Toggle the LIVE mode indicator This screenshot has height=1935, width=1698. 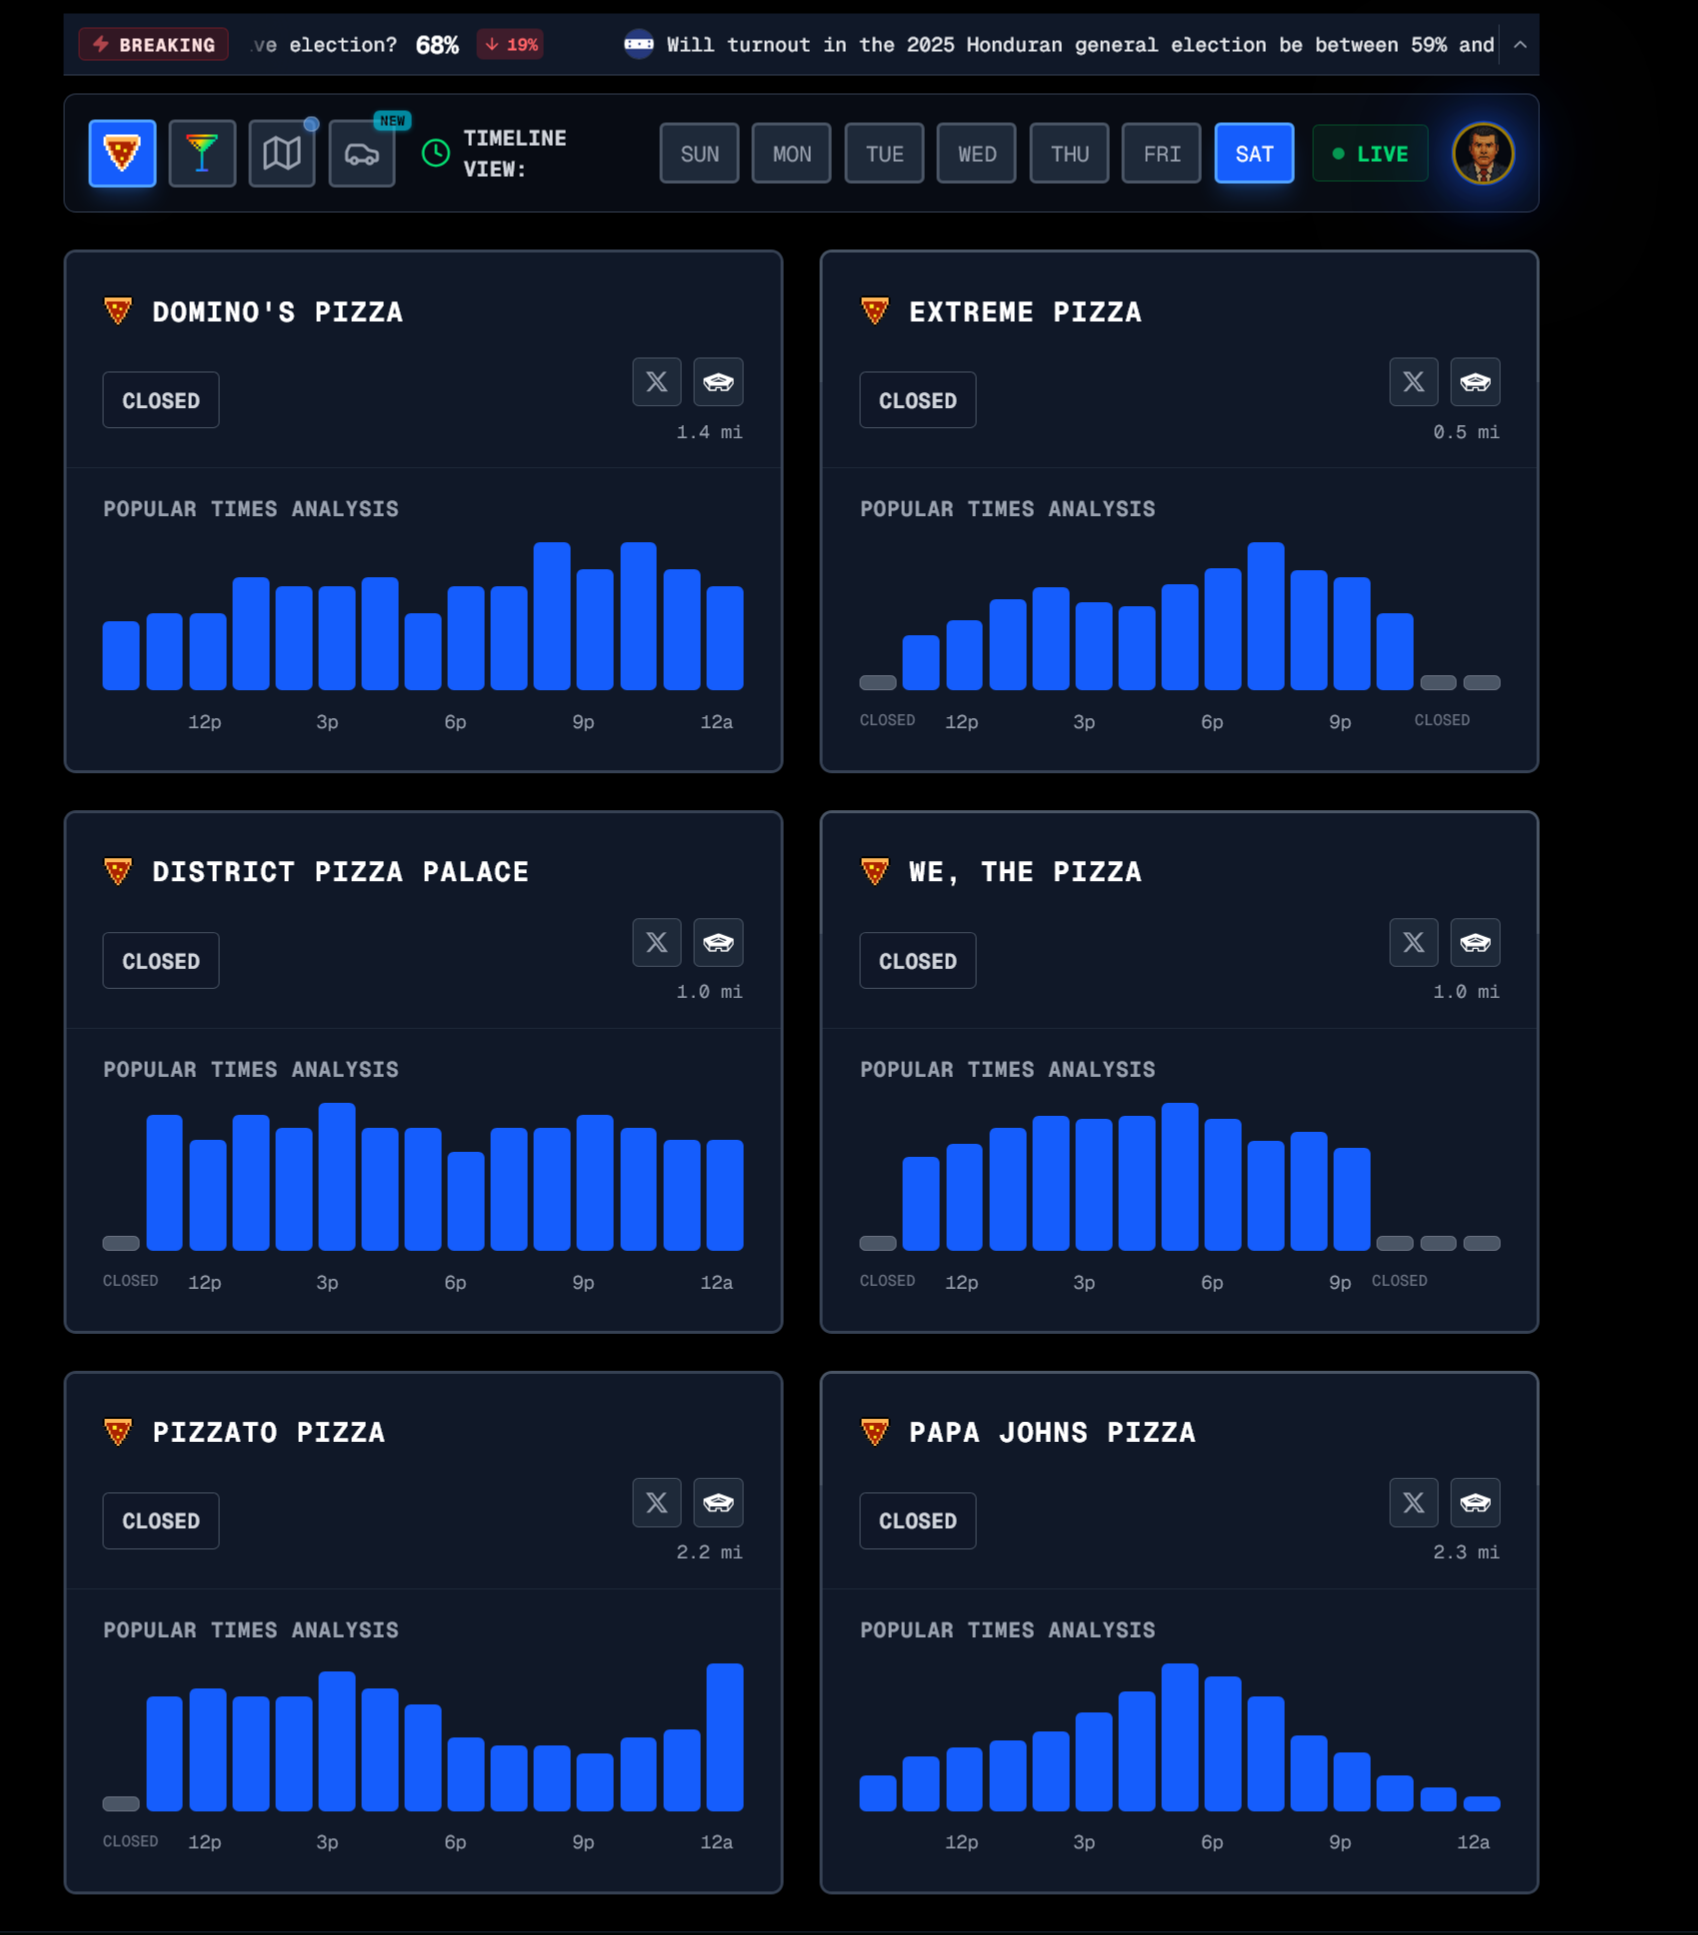pyautogui.click(x=1369, y=154)
